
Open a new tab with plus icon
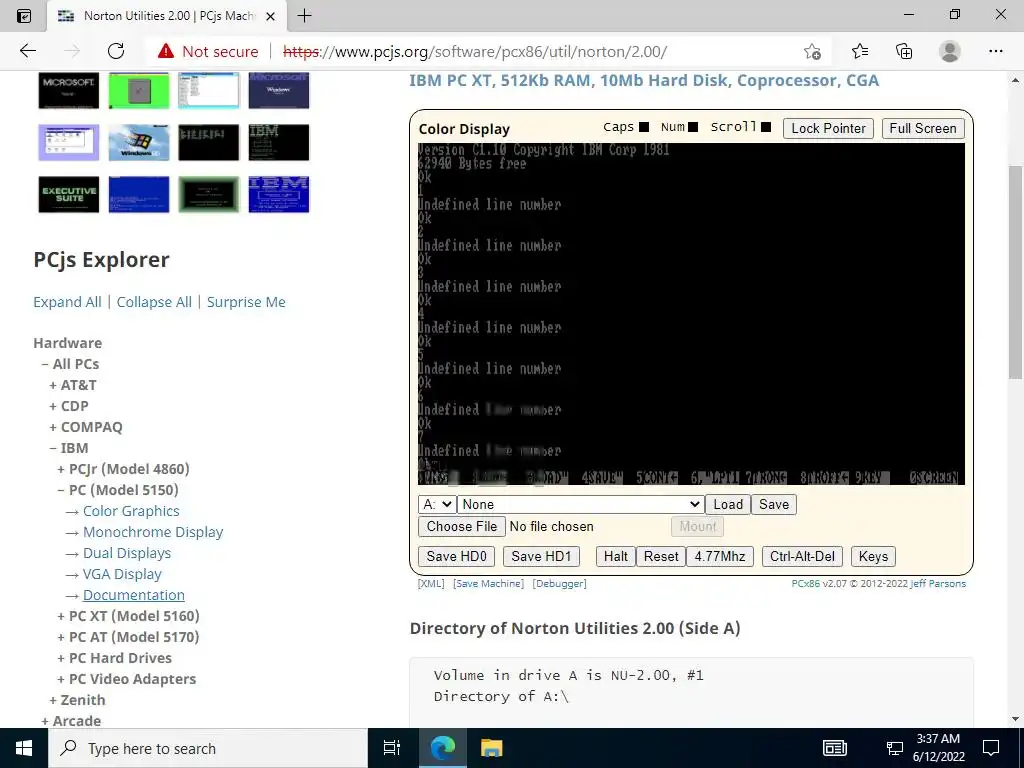304,16
